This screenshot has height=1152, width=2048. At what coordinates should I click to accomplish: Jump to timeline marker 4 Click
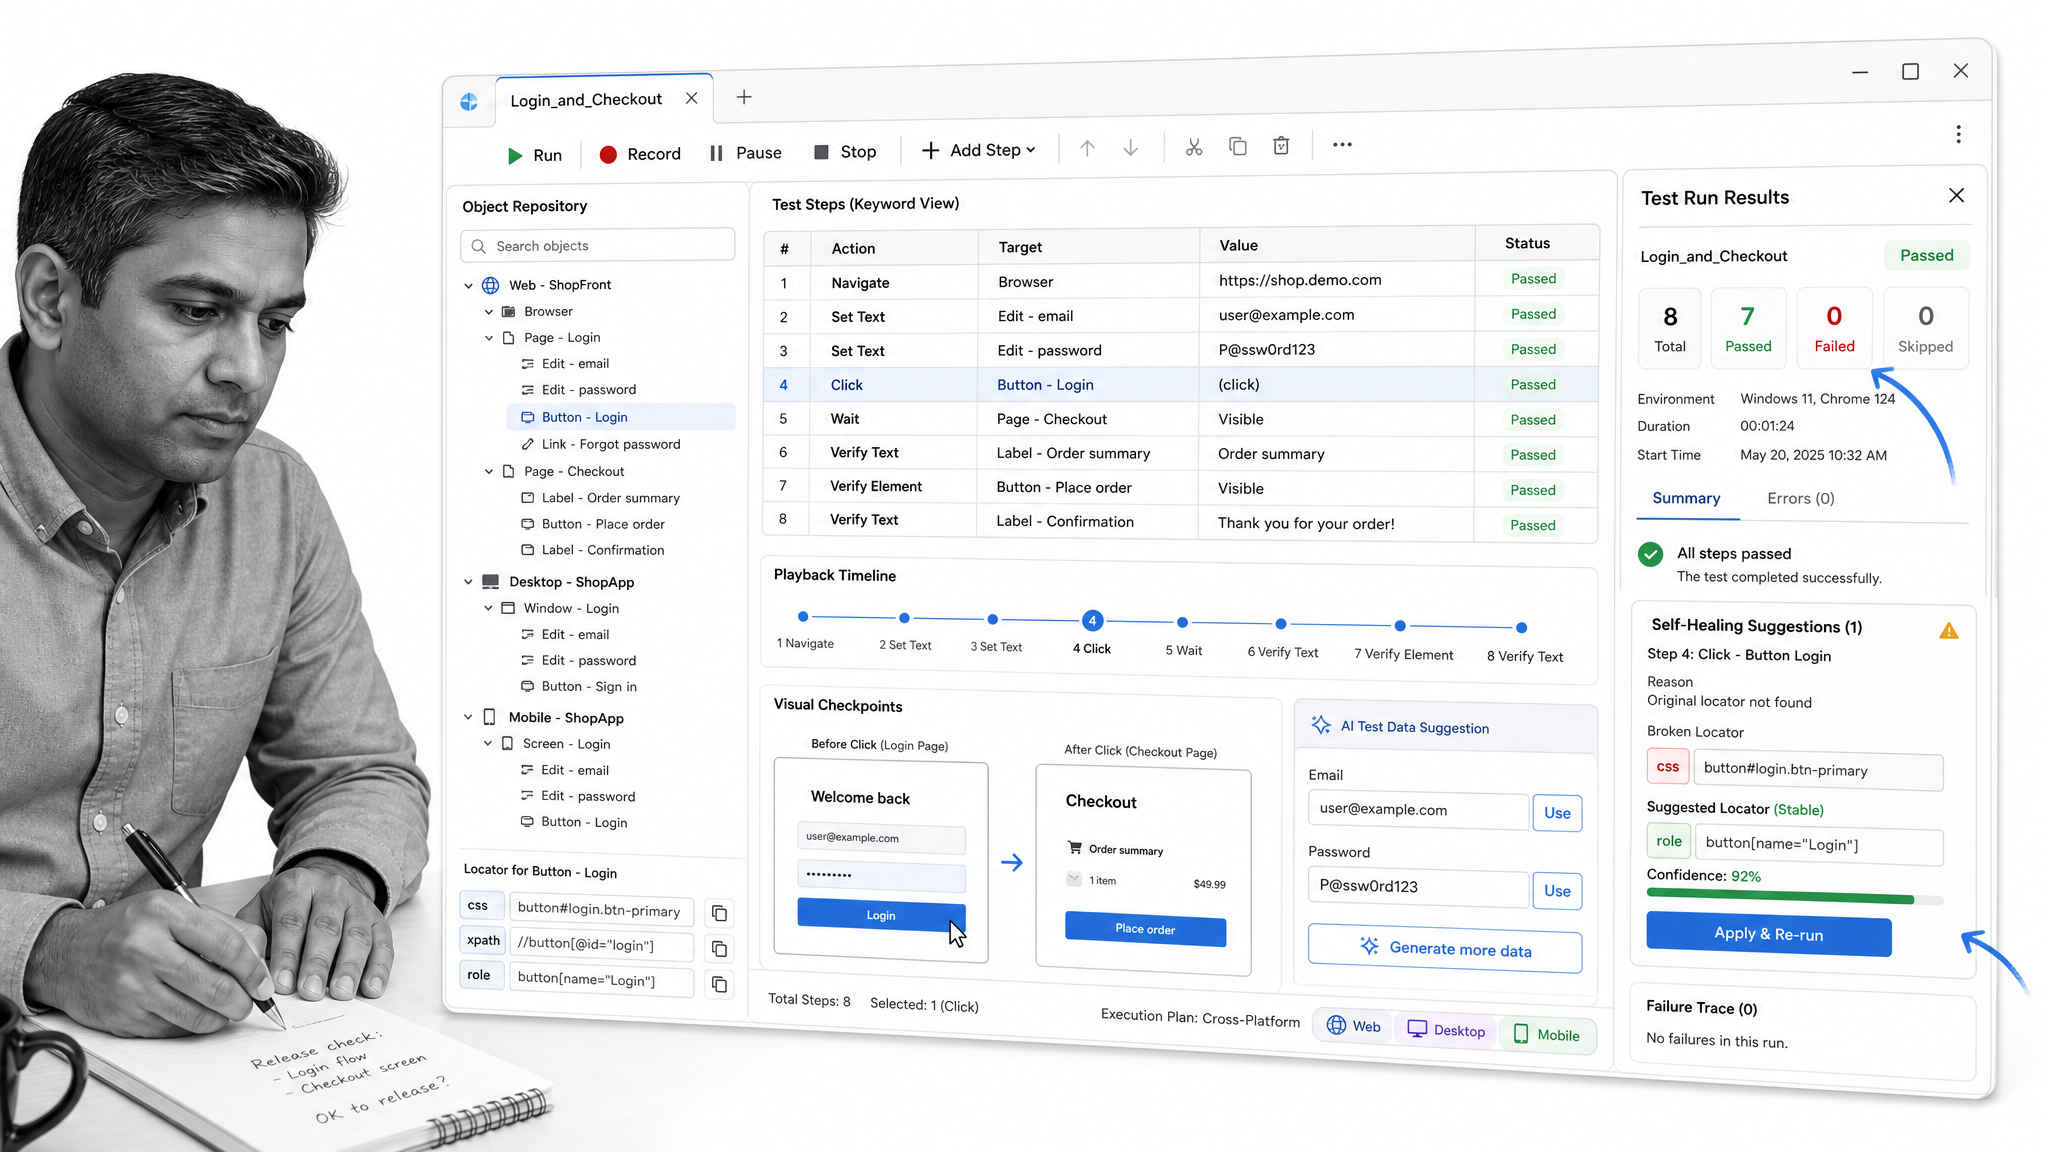click(1092, 621)
